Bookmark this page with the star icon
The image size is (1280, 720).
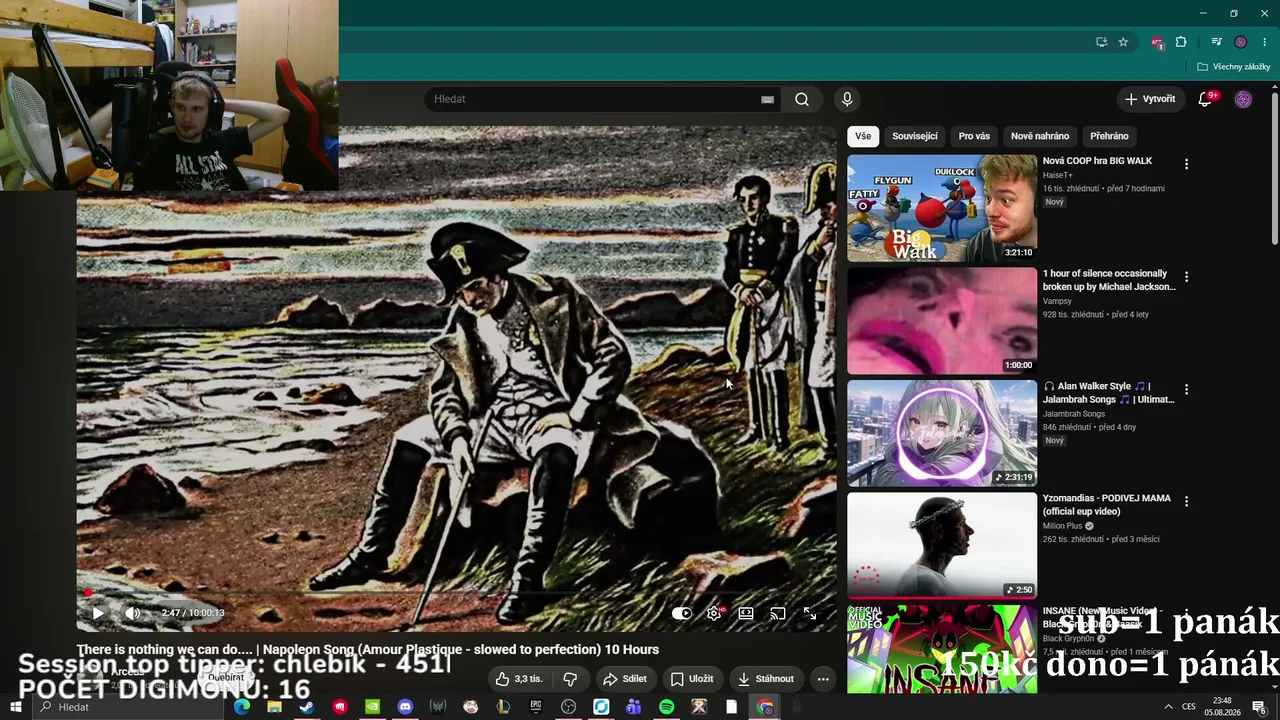[1123, 42]
